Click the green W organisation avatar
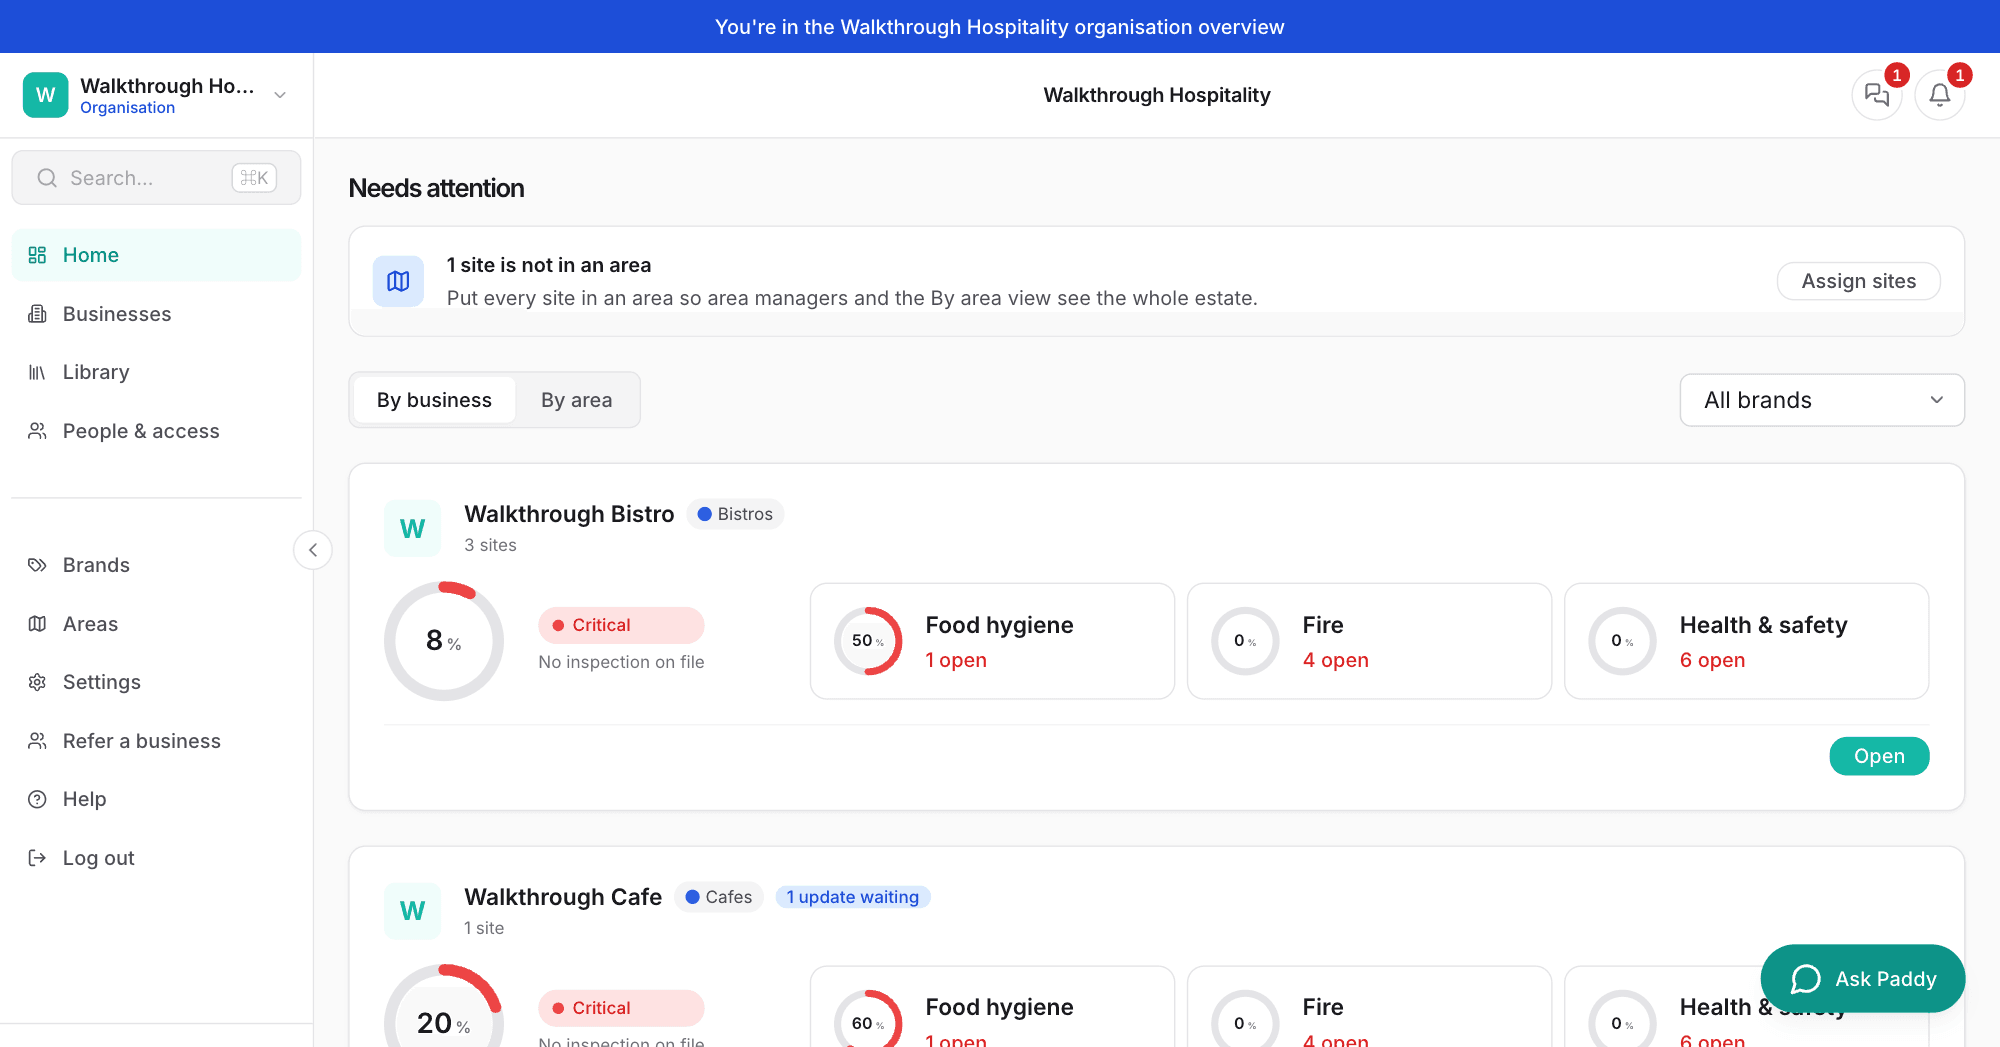 45,95
